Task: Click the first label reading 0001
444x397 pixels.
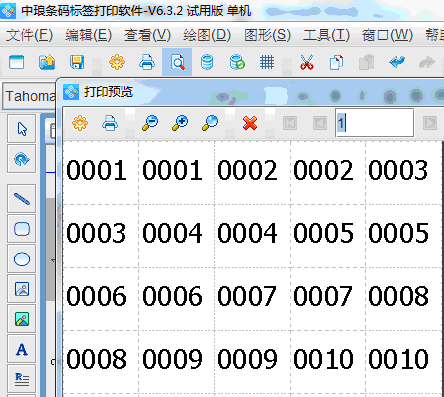Action: [x=96, y=170]
